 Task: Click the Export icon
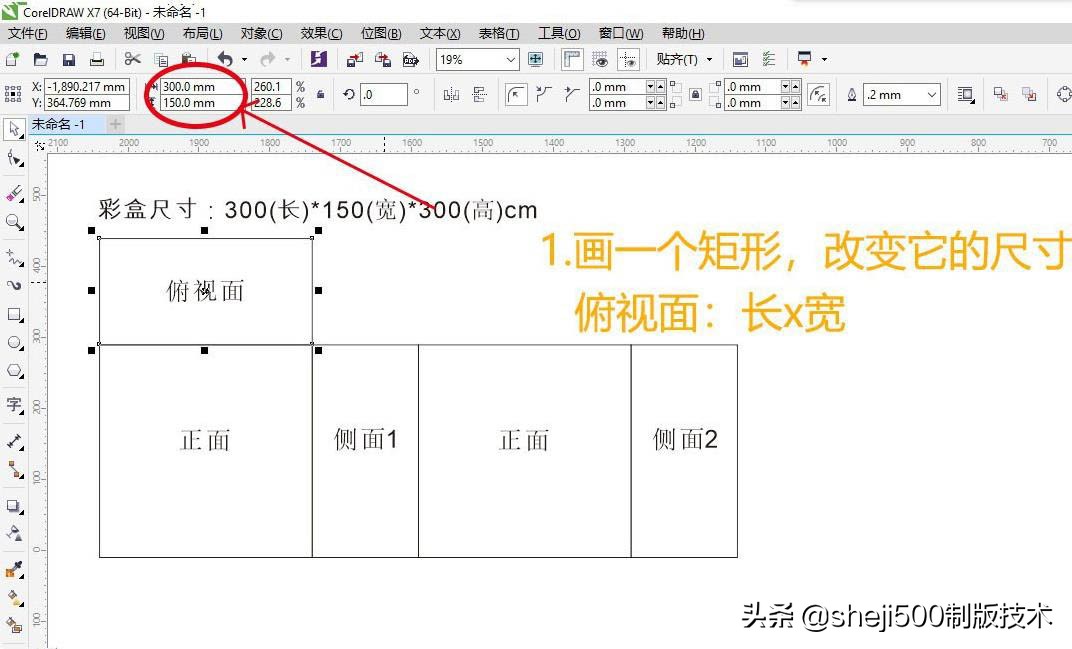click(382, 59)
